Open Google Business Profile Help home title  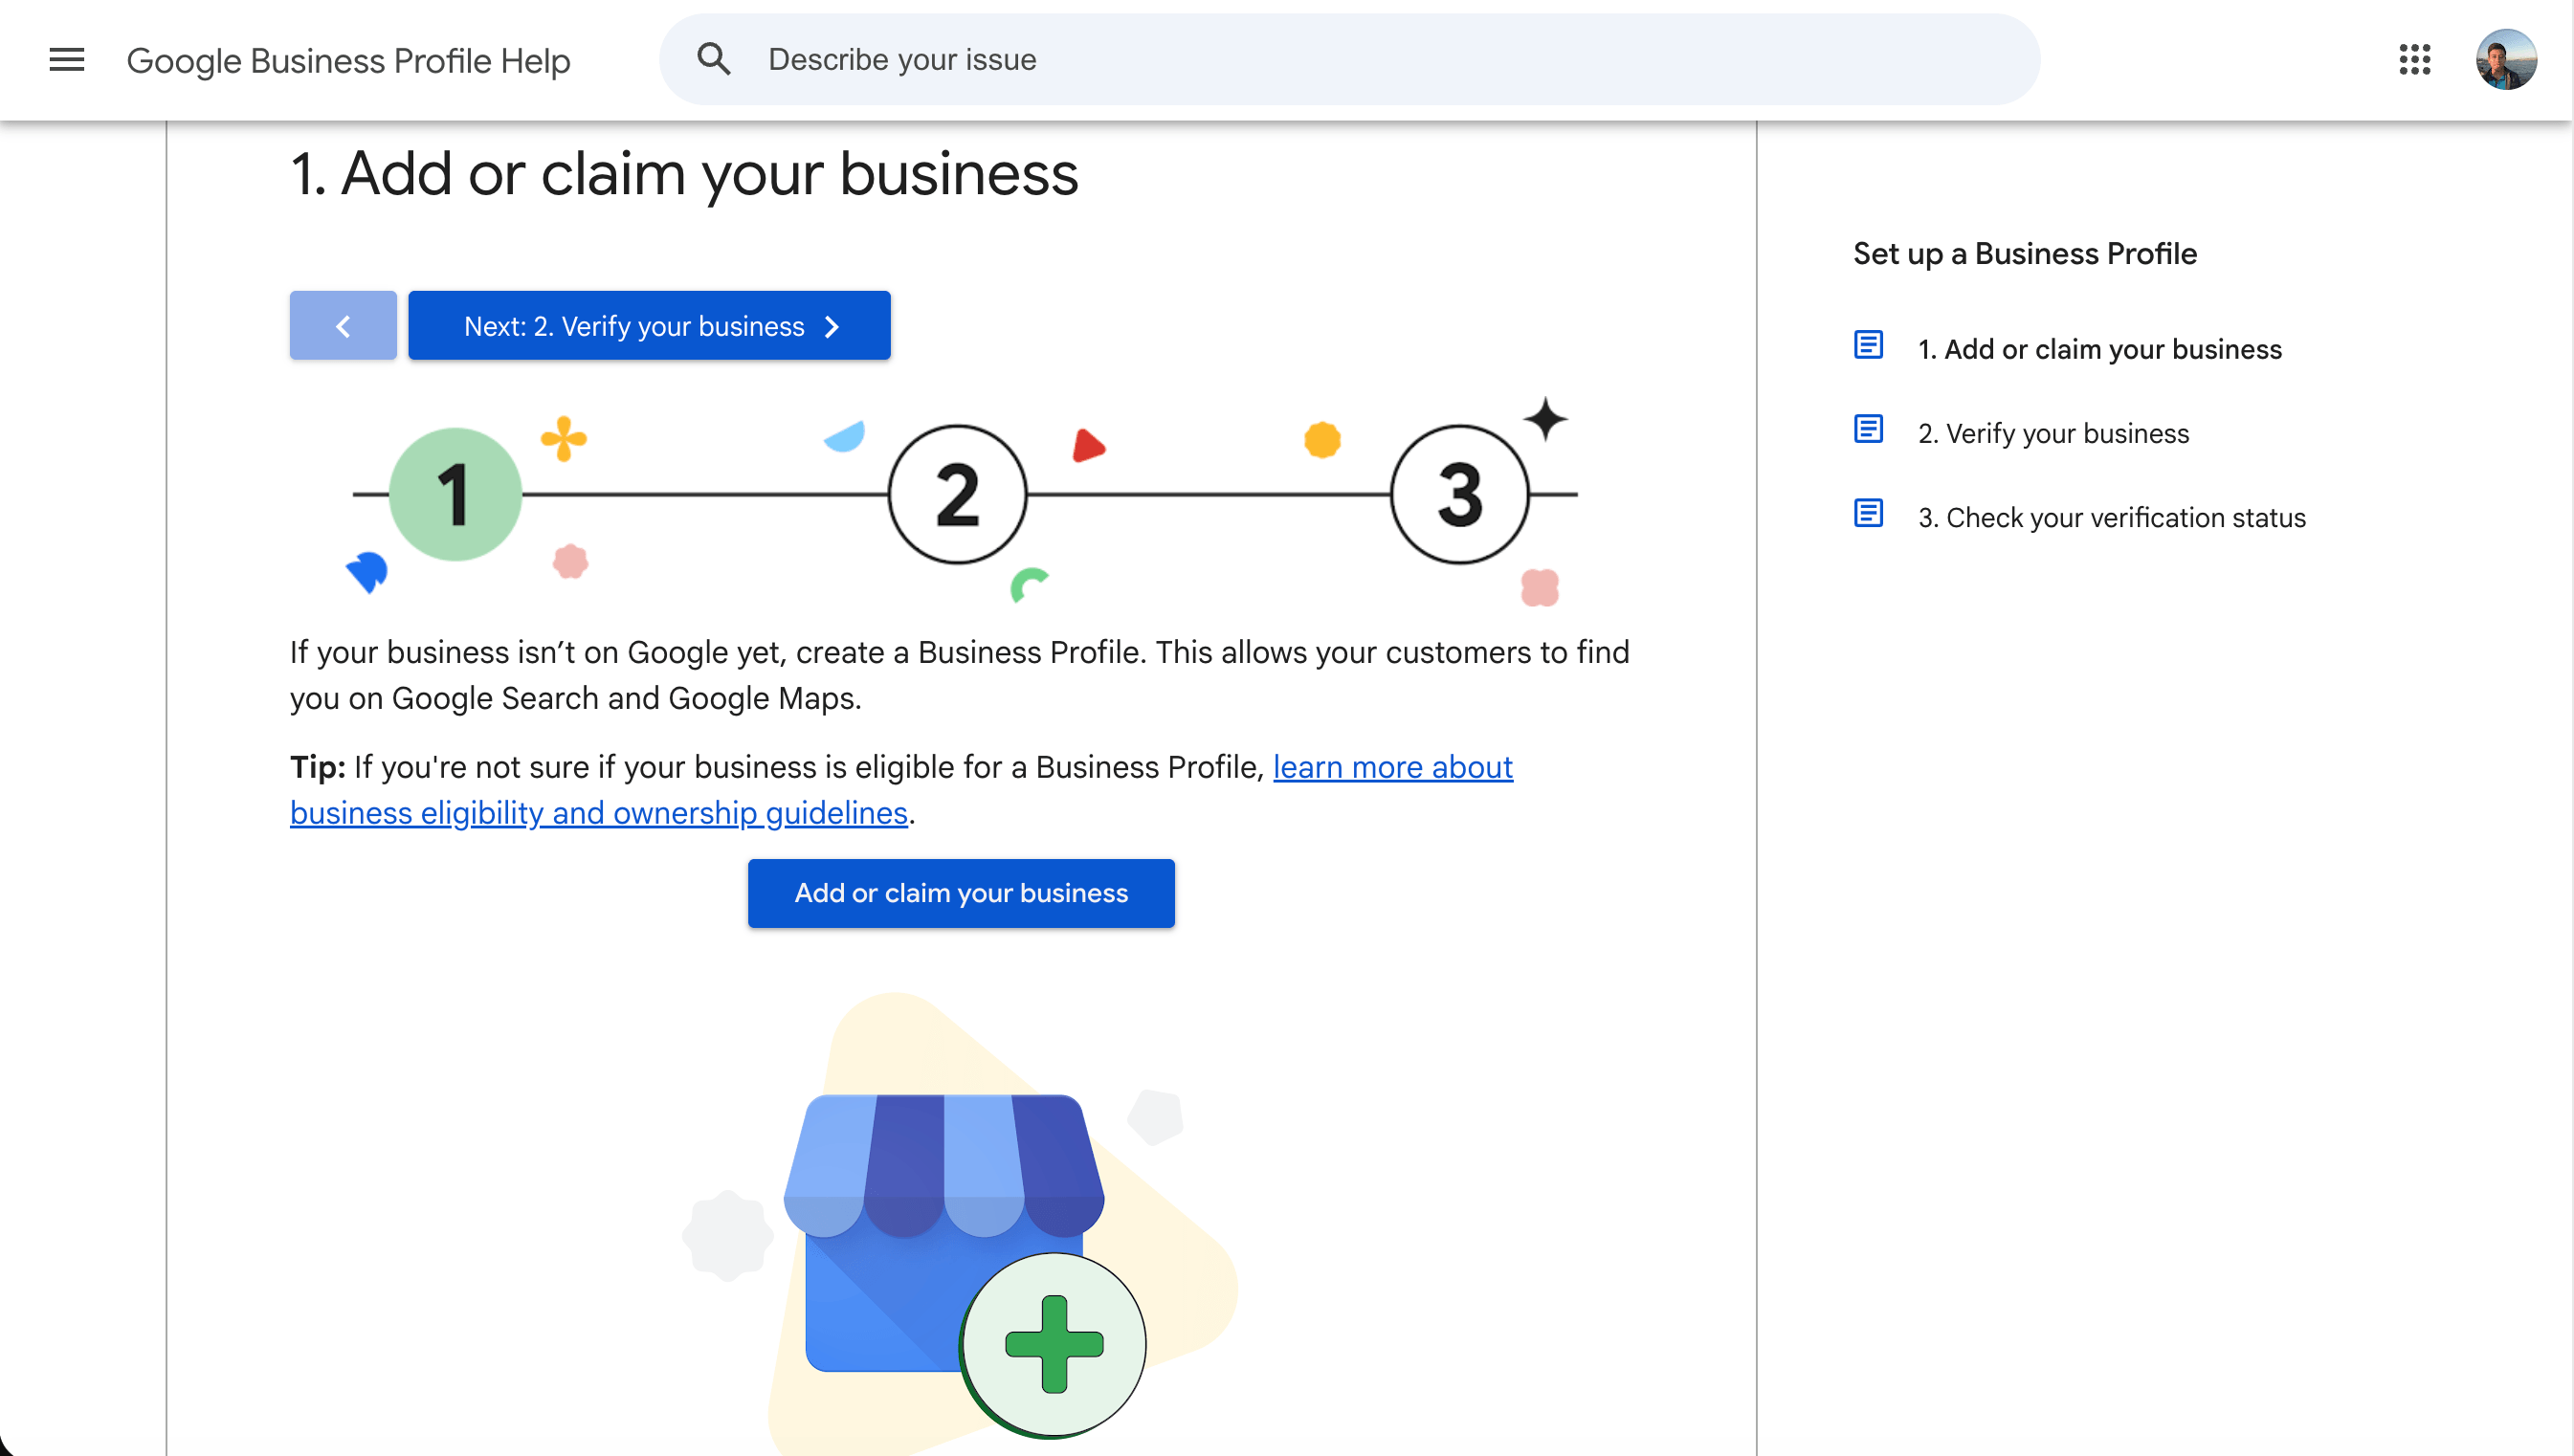pyautogui.click(x=348, y=61)
